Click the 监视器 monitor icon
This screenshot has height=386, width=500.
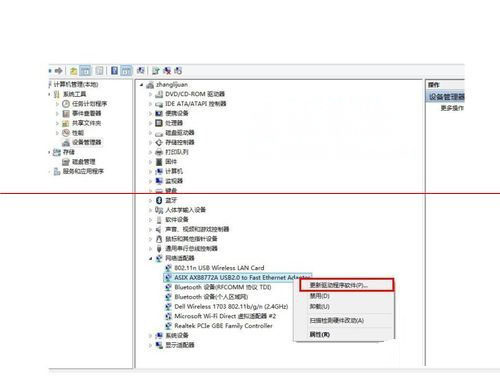159,181
